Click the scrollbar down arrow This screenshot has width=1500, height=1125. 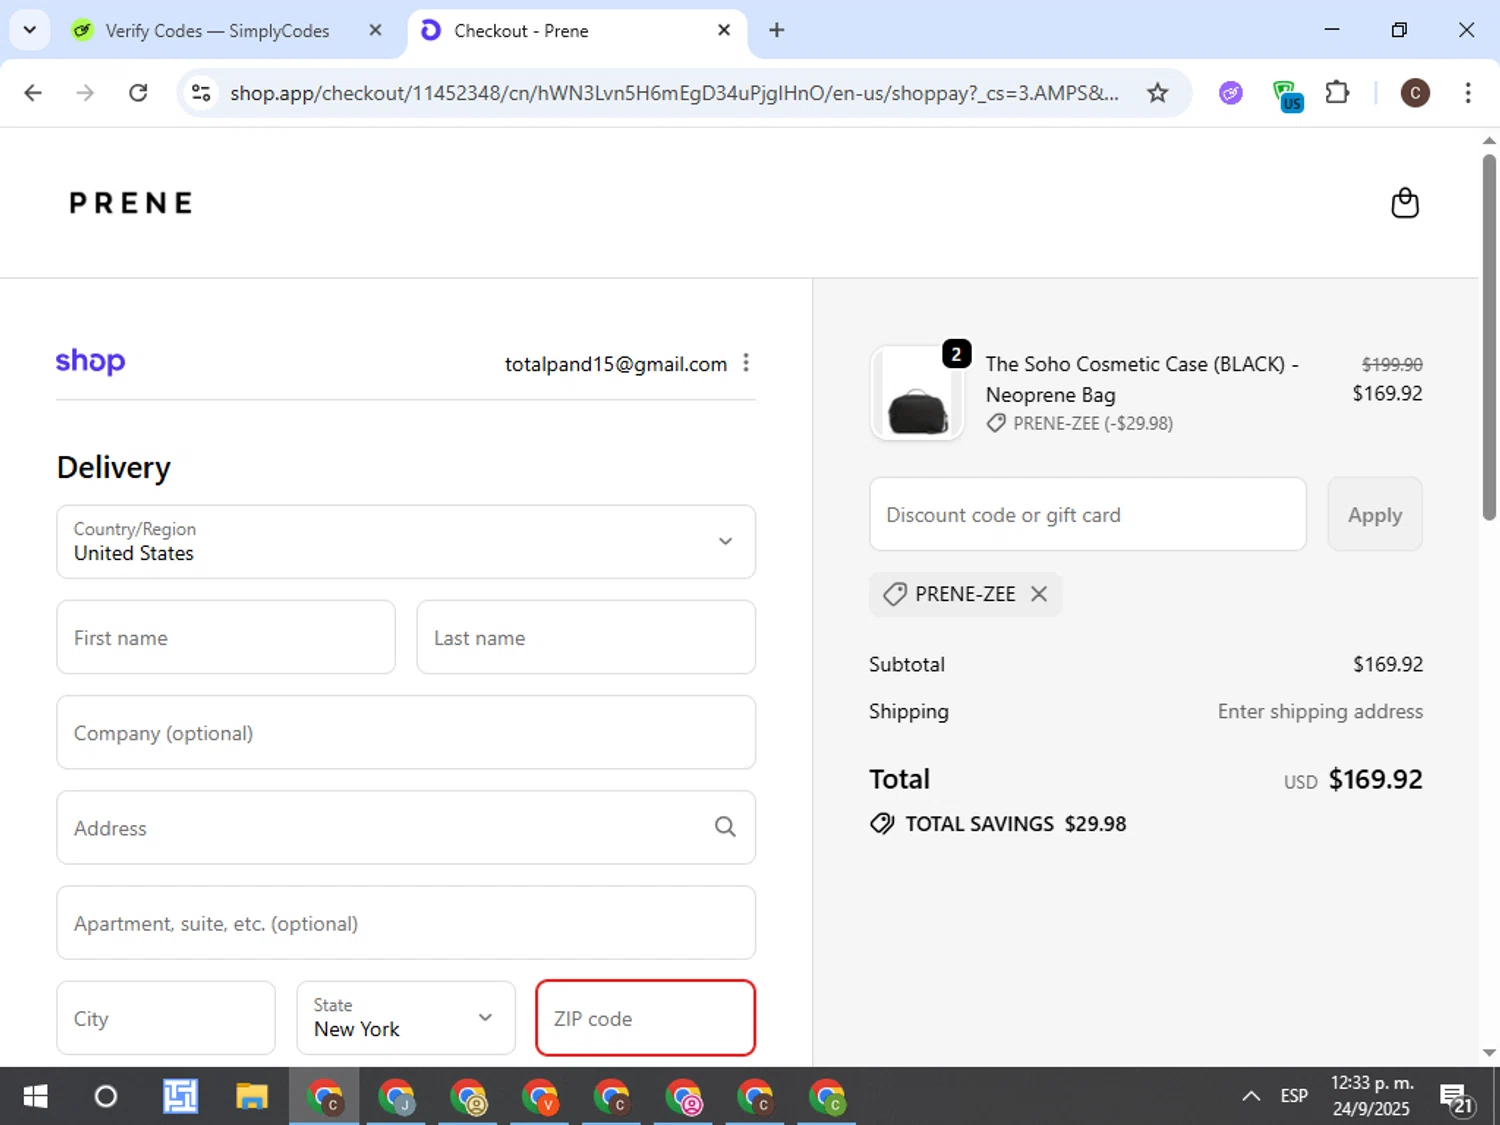pos(1489,1052)
